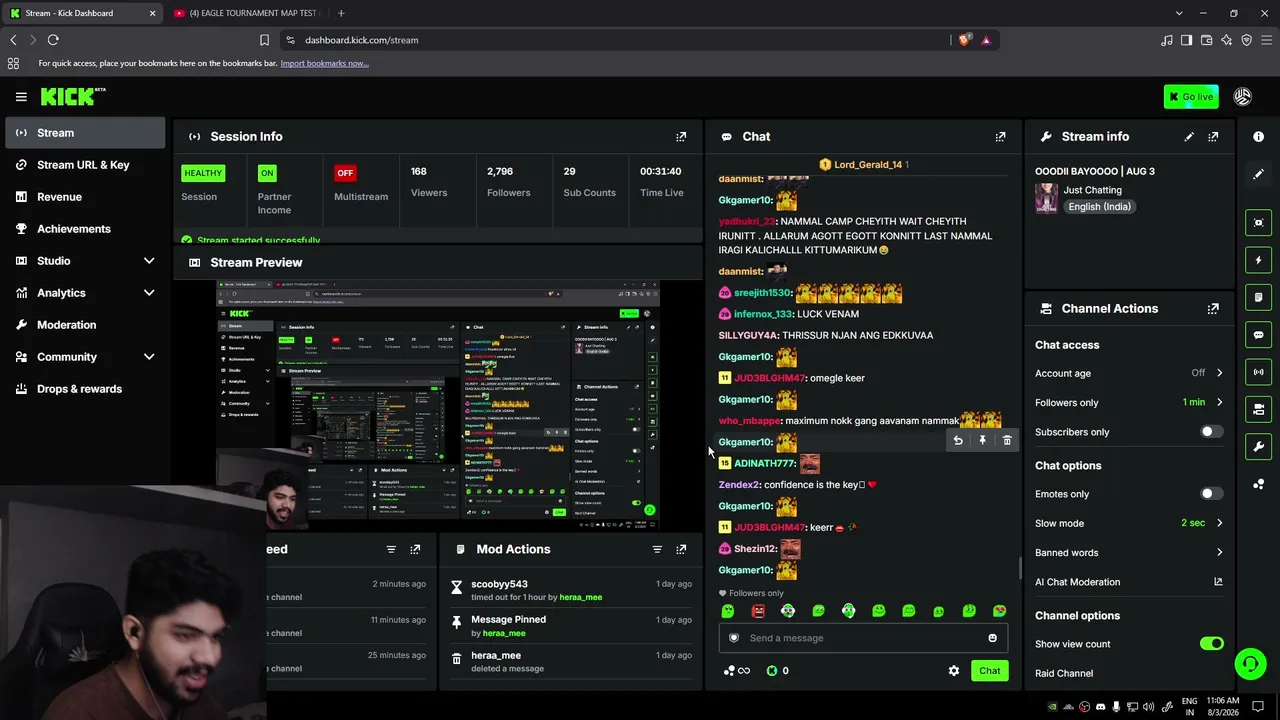This screenshot has height=720, width=1280.
Task: Click the Go live button
Action: (x=1190, y=97)
